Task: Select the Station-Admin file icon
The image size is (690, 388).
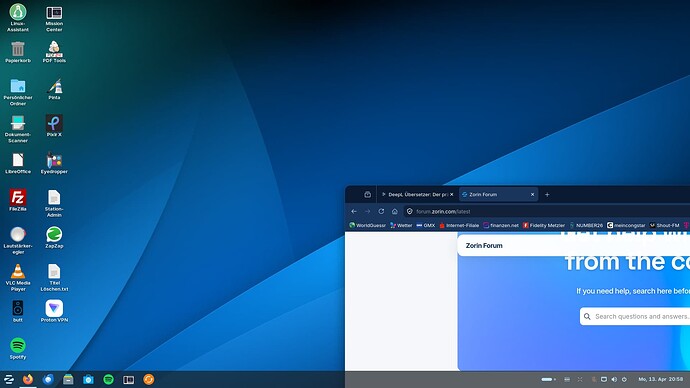Action: click(x=54, y=203)
